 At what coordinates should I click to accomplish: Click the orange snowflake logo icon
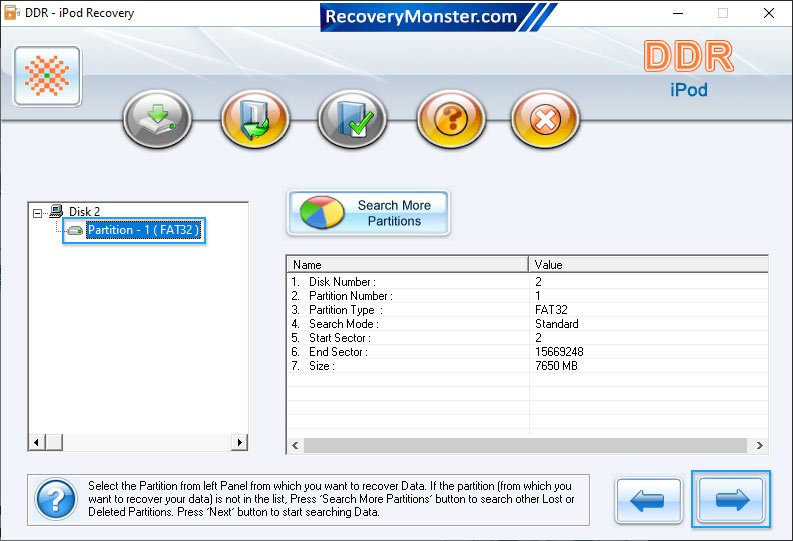[x=48, y=76]
